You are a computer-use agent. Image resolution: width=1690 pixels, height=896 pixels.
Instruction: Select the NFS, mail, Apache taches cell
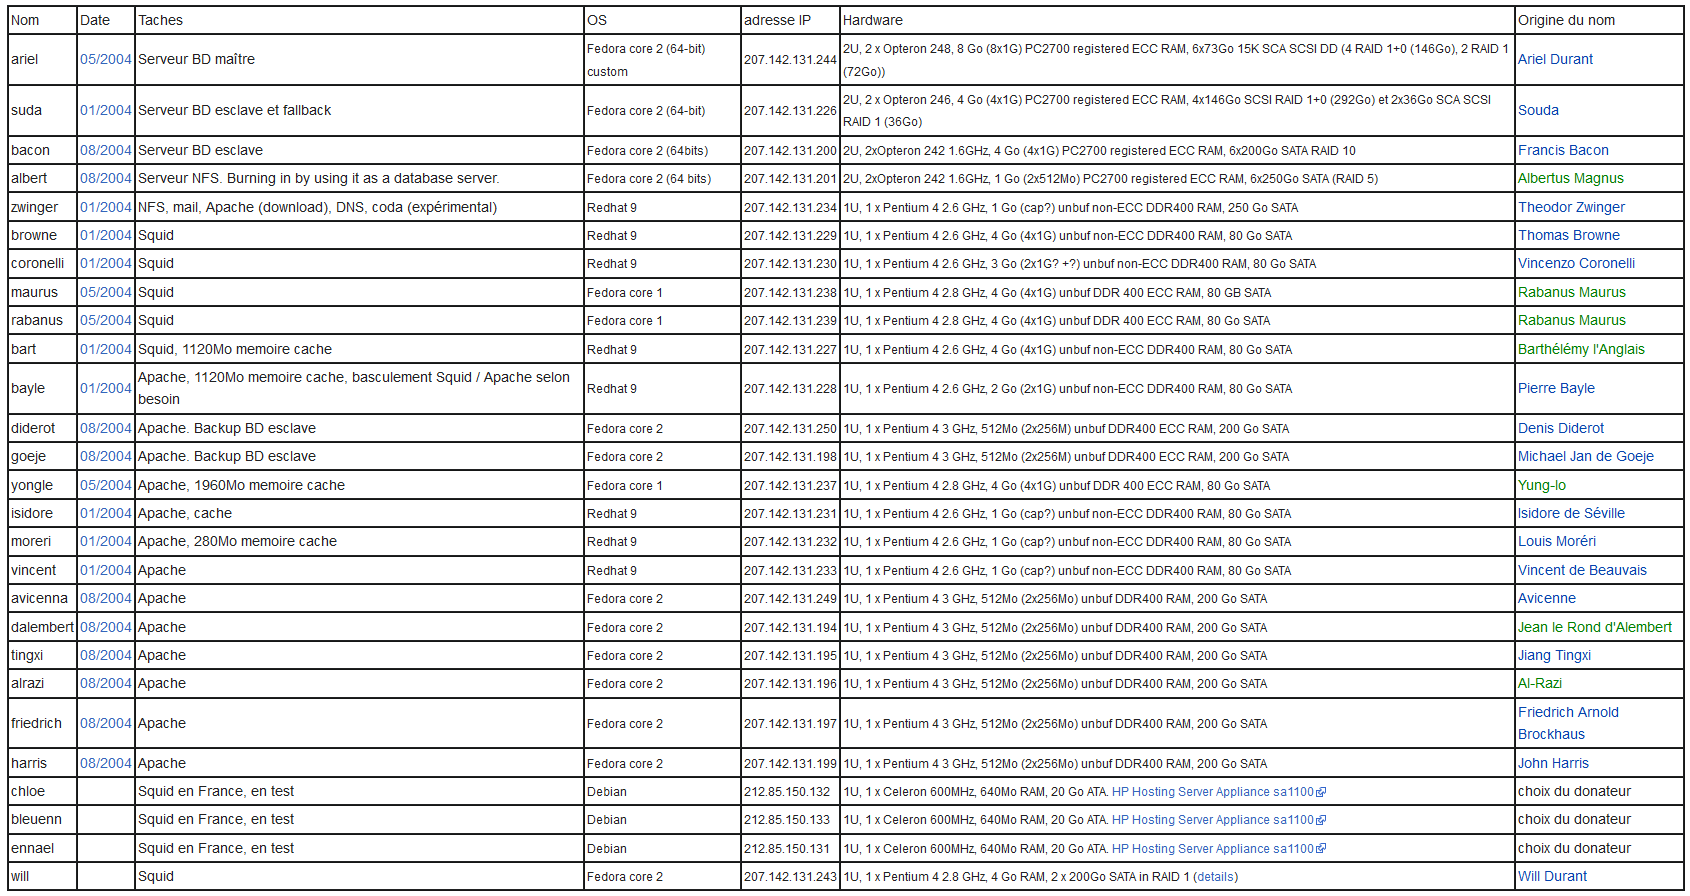coord(359,207)
